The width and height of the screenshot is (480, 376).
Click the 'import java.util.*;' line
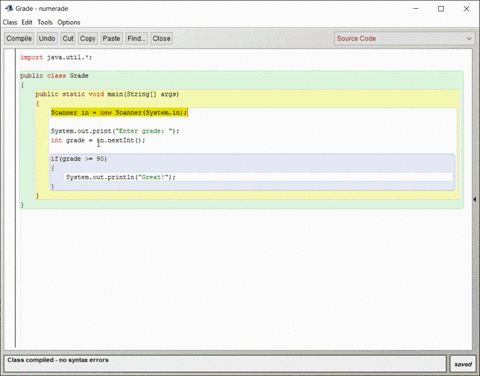coord(56,57)
